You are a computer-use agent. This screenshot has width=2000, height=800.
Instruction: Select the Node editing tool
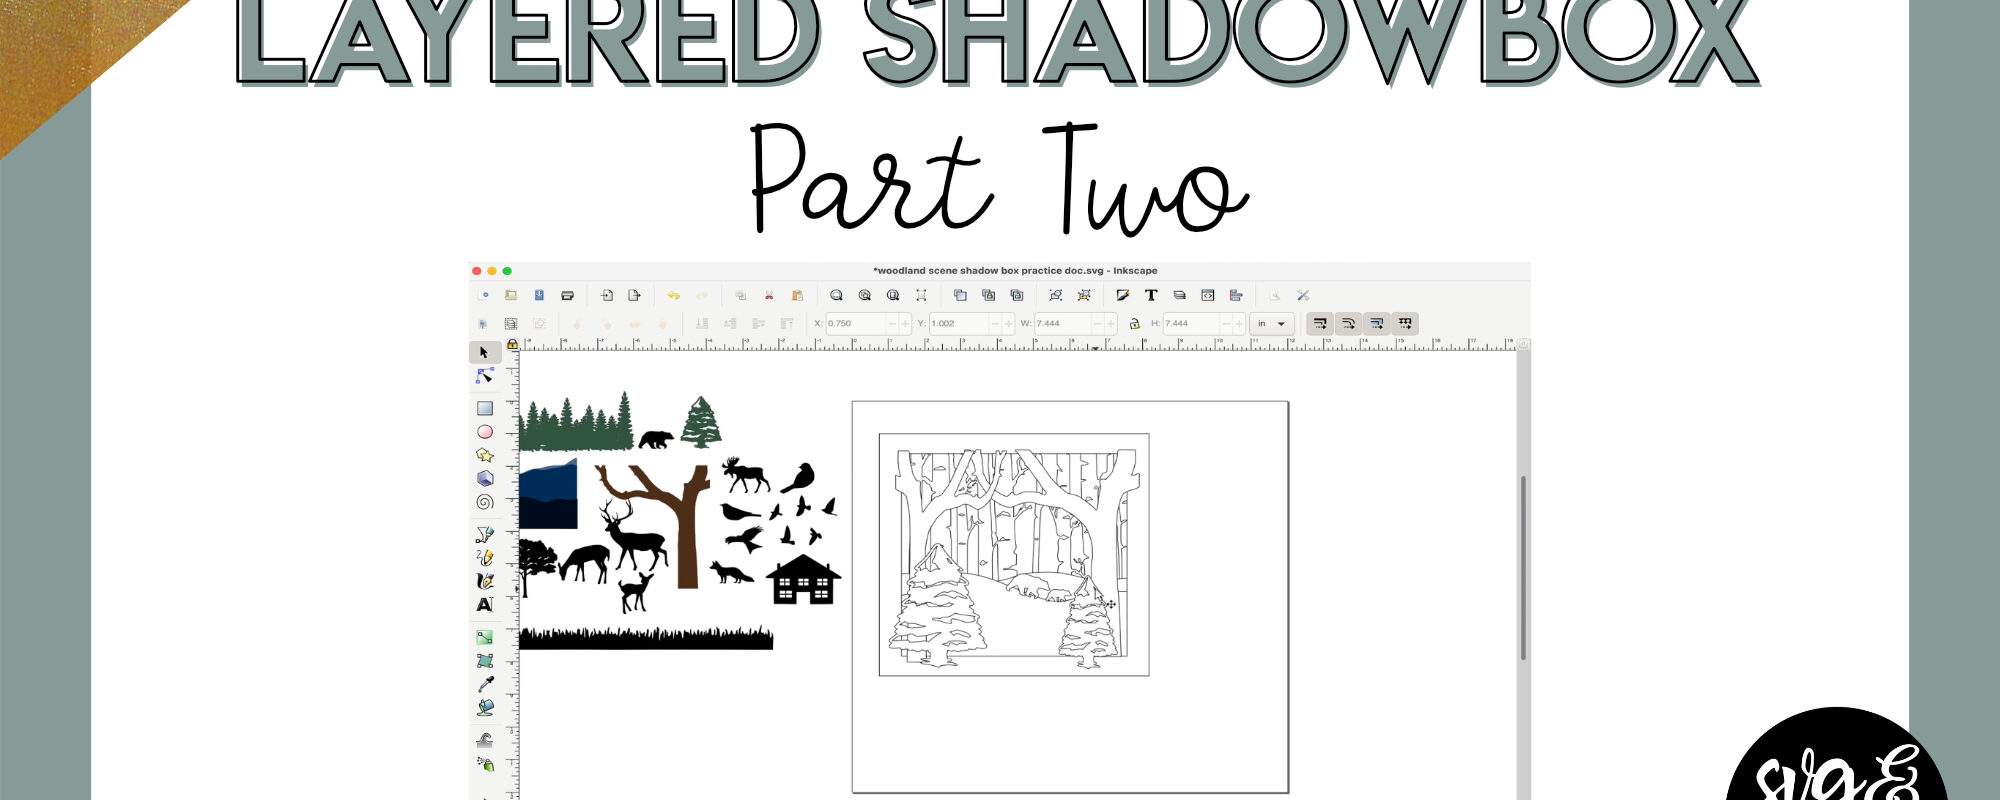[x=485, y=376]
